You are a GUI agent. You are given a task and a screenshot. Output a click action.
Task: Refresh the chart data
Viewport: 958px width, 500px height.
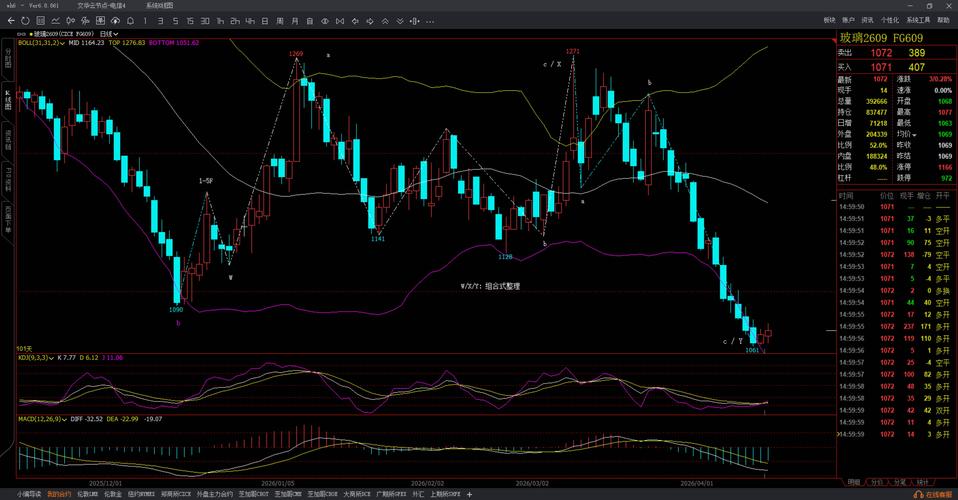coord(25,21)
